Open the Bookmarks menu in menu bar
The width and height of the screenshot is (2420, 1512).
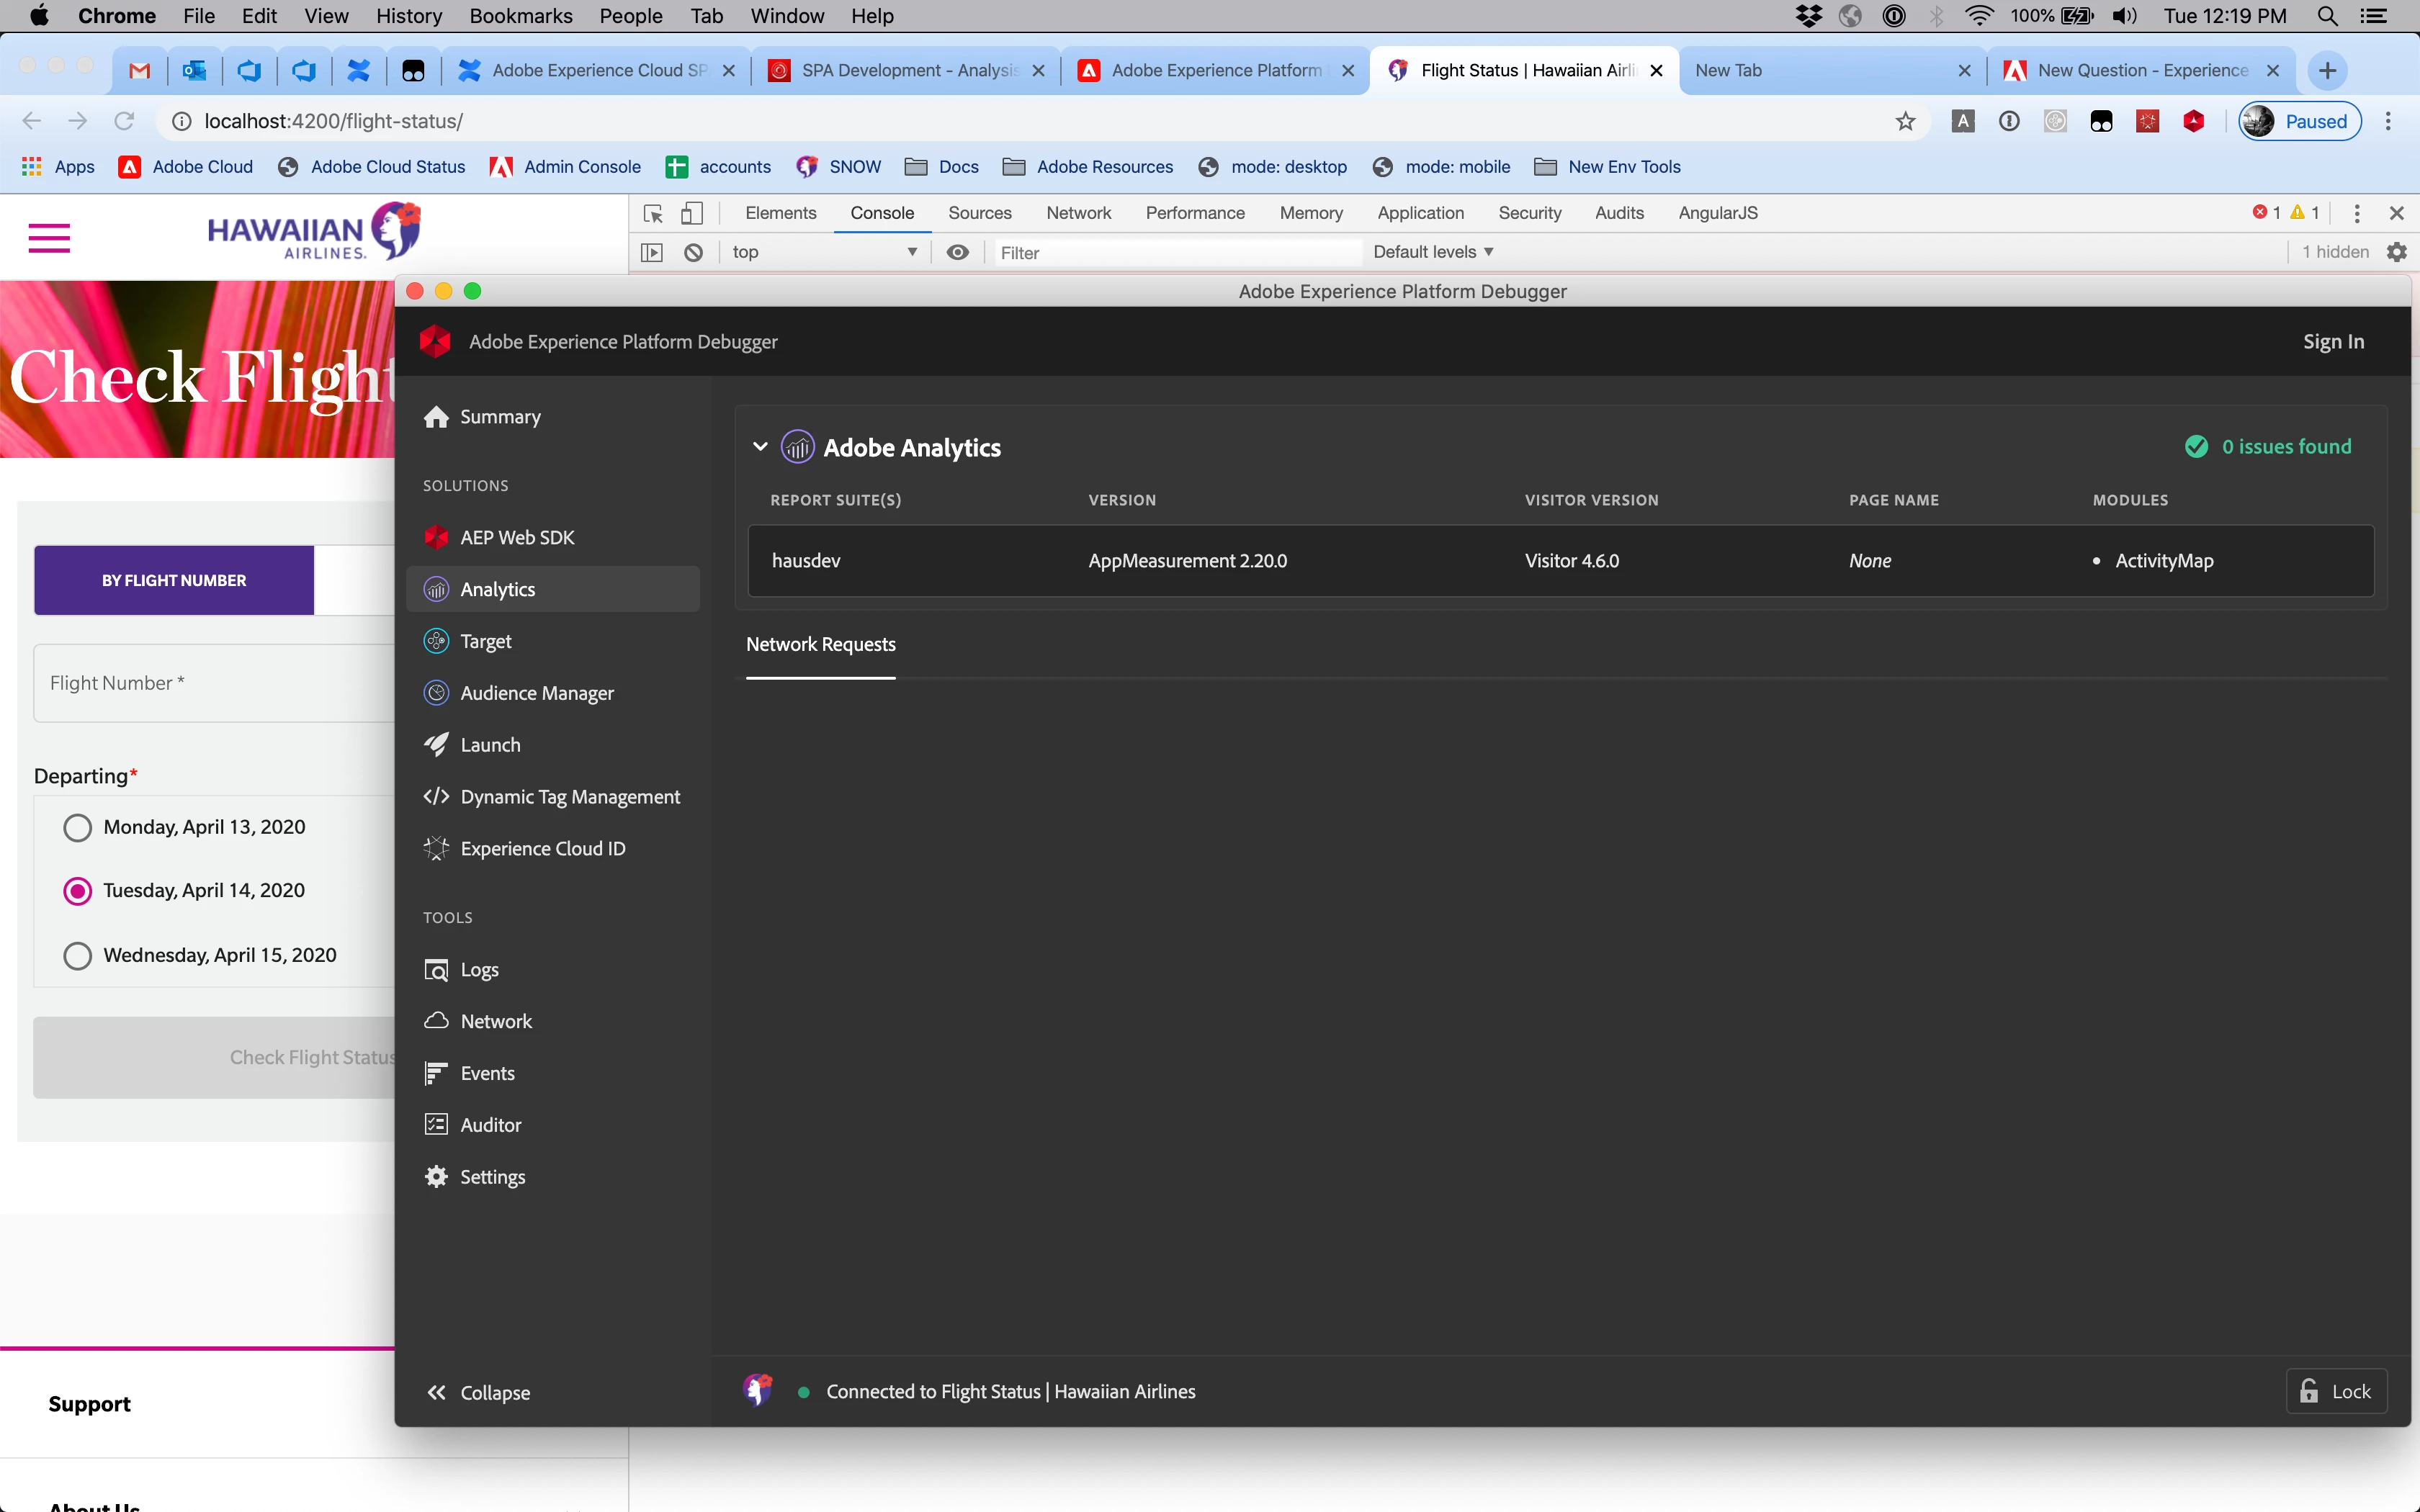pyautogui.click(x=520, y=16)
